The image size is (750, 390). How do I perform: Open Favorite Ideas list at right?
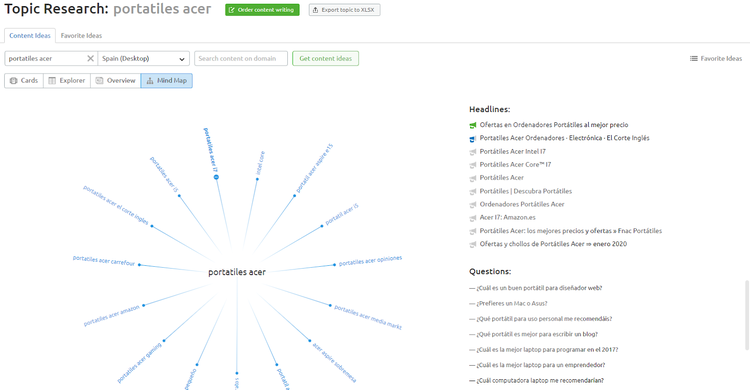[716, 58]
